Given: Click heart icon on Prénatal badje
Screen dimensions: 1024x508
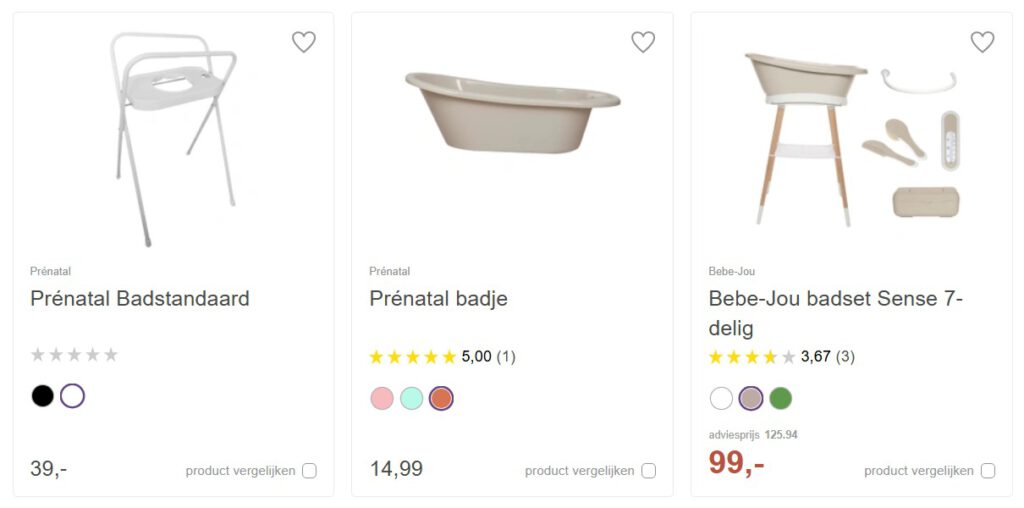Looking at the screenshot, I should pos(643,42).
